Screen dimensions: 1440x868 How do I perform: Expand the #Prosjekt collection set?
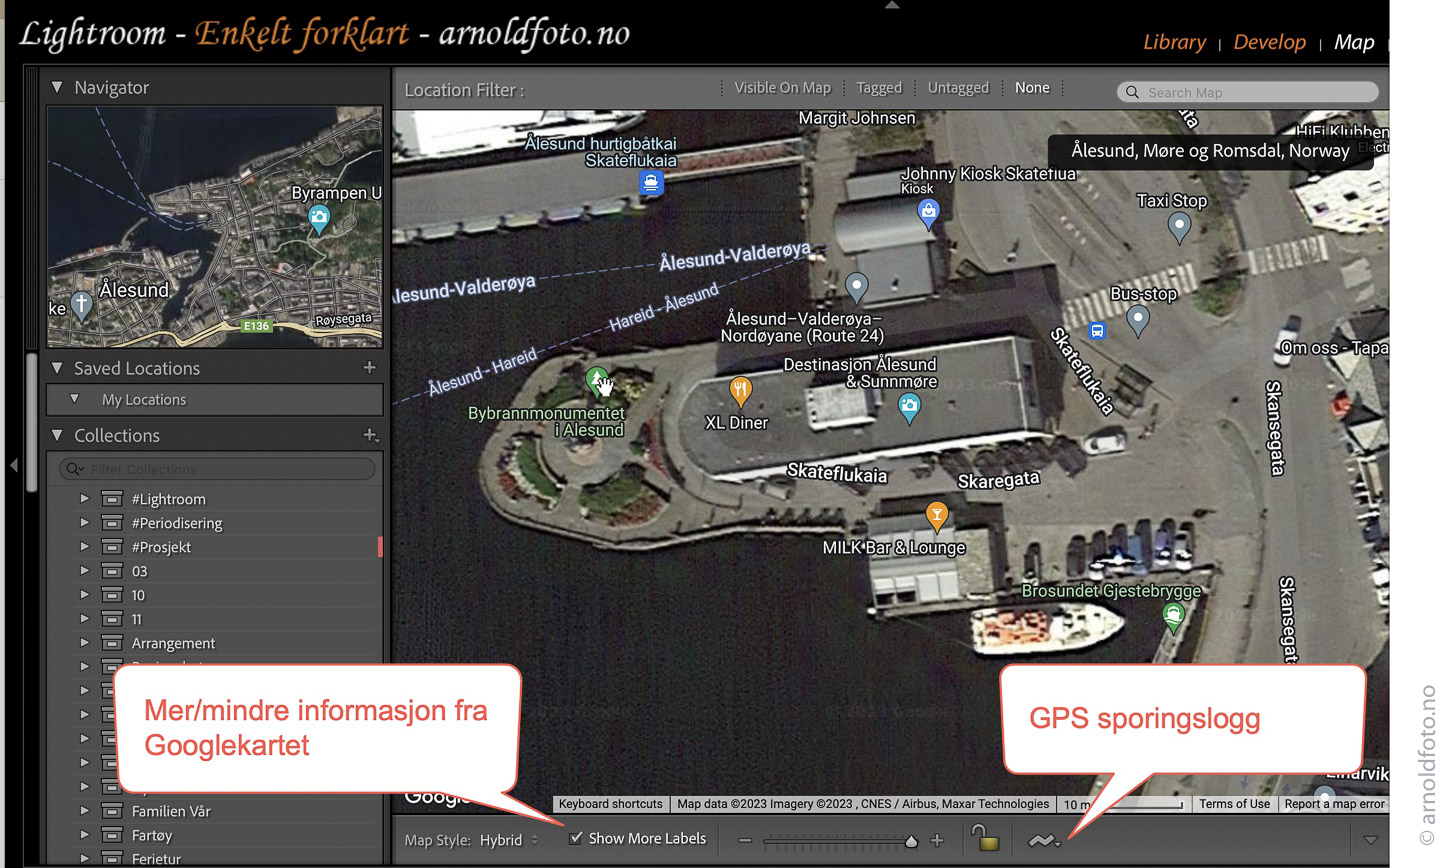85,546
